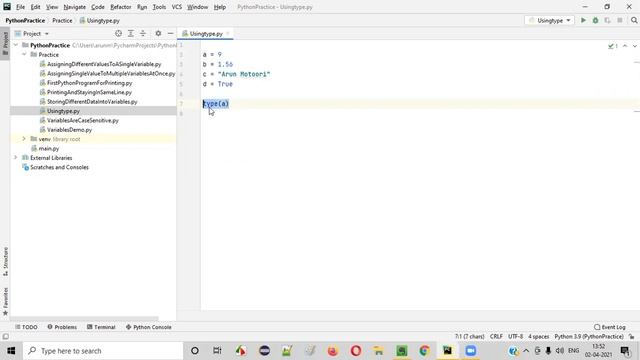Screen dimensions: 640x360
Task: Open the Usingtype run configuration dropdown
Action: [549, 20]
